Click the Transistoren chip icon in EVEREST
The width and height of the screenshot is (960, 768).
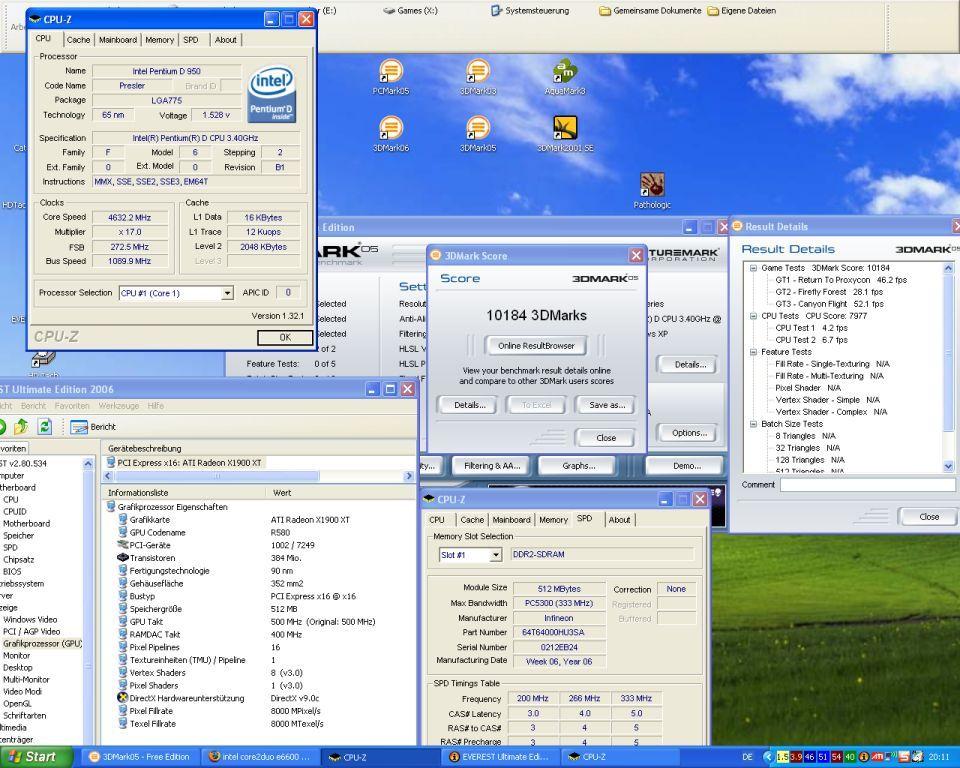[122, 558]
